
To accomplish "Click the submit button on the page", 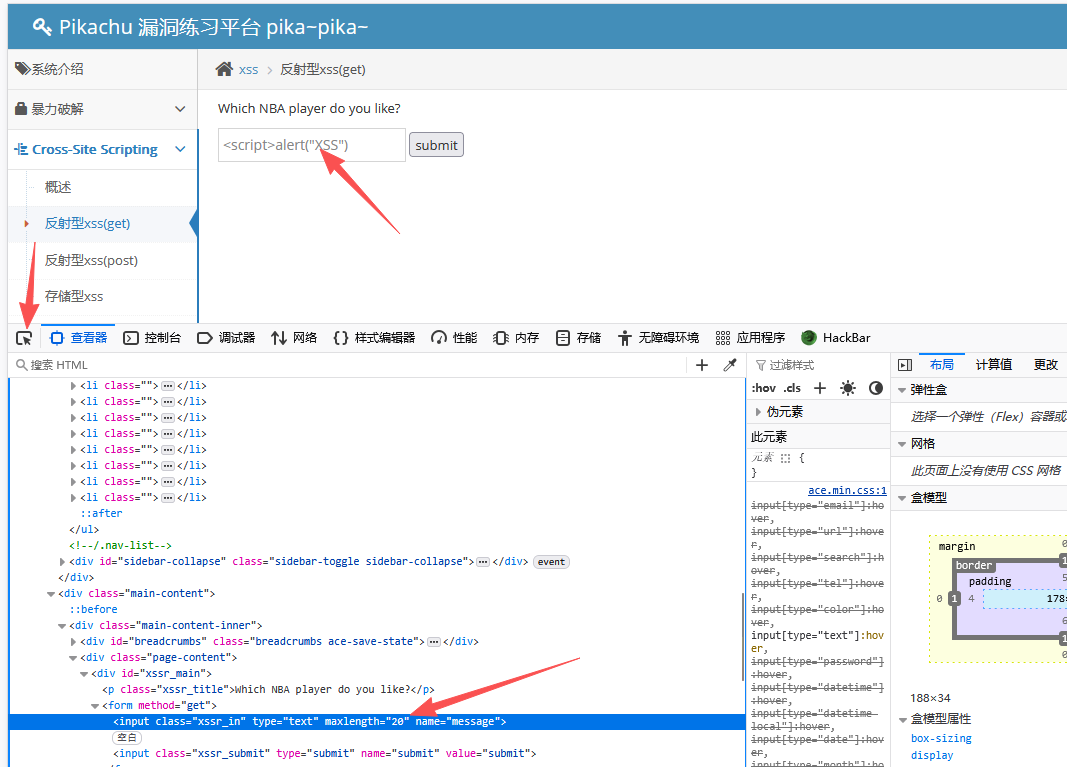I will click(x=436, y=145).
